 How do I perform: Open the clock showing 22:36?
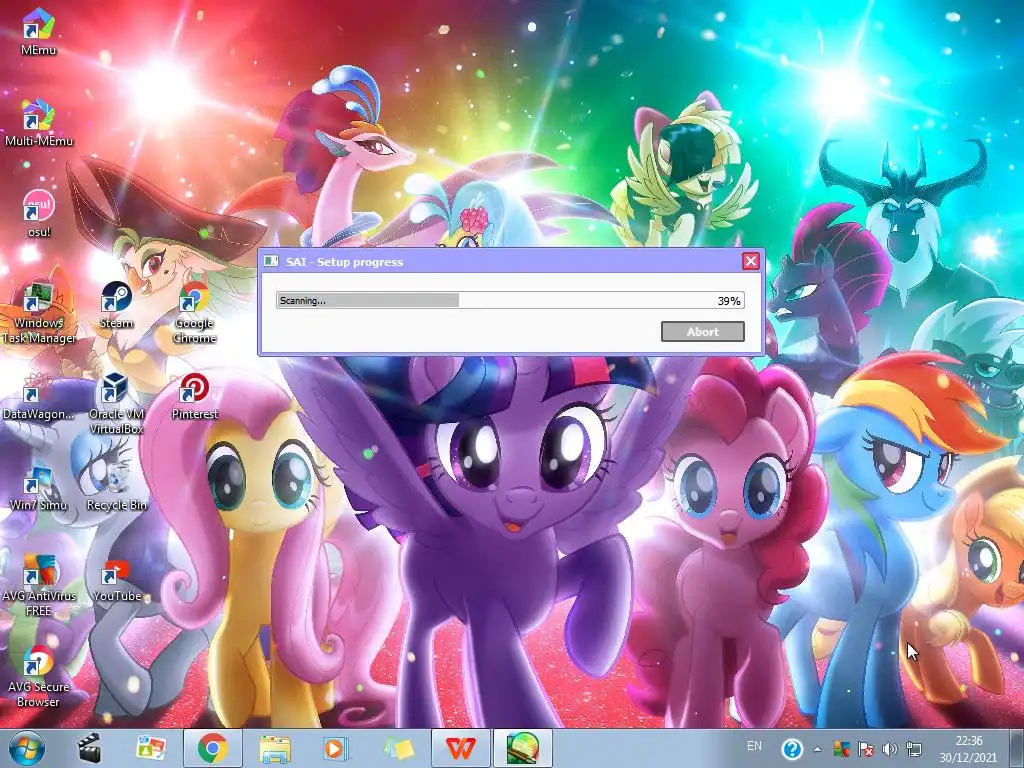(968, 749)
